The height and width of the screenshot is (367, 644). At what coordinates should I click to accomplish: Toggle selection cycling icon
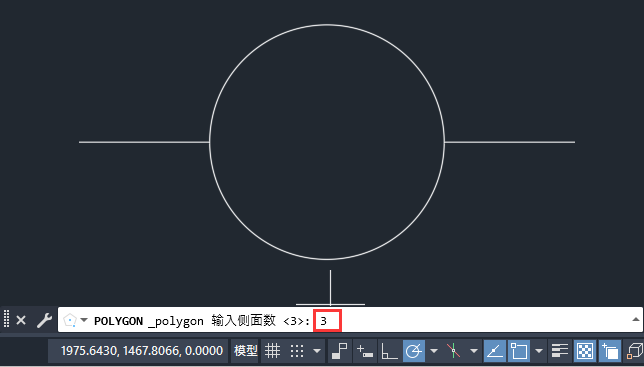pos(610,351)
